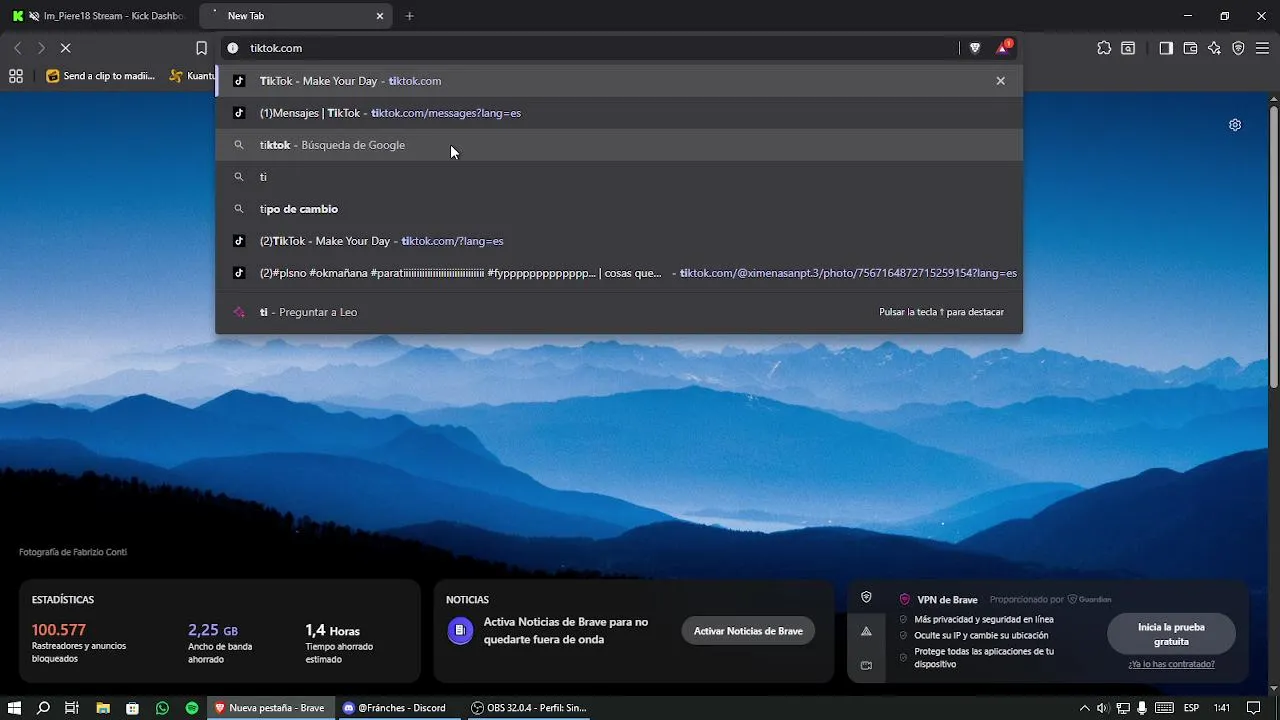
Task: Pick the plain 'ti' search suggestion
Action: click(619, 177)
